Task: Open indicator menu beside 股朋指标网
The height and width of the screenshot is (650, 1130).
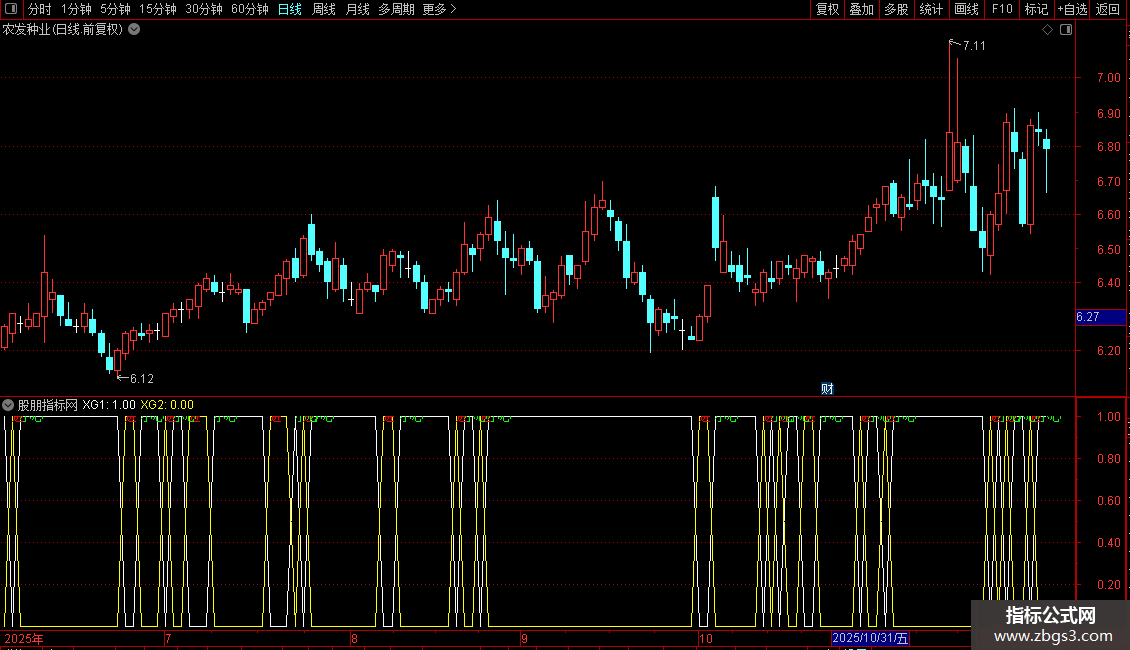Action: (x=8, y=405)
